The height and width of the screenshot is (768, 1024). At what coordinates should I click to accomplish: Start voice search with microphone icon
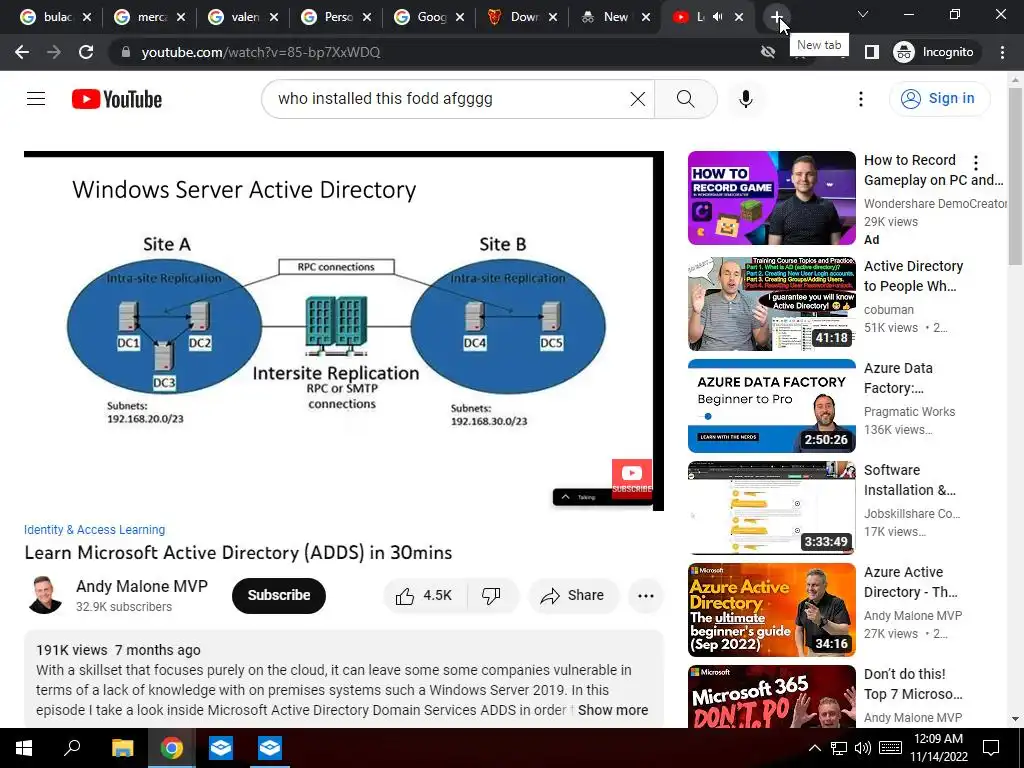click(x=746, y=99)
